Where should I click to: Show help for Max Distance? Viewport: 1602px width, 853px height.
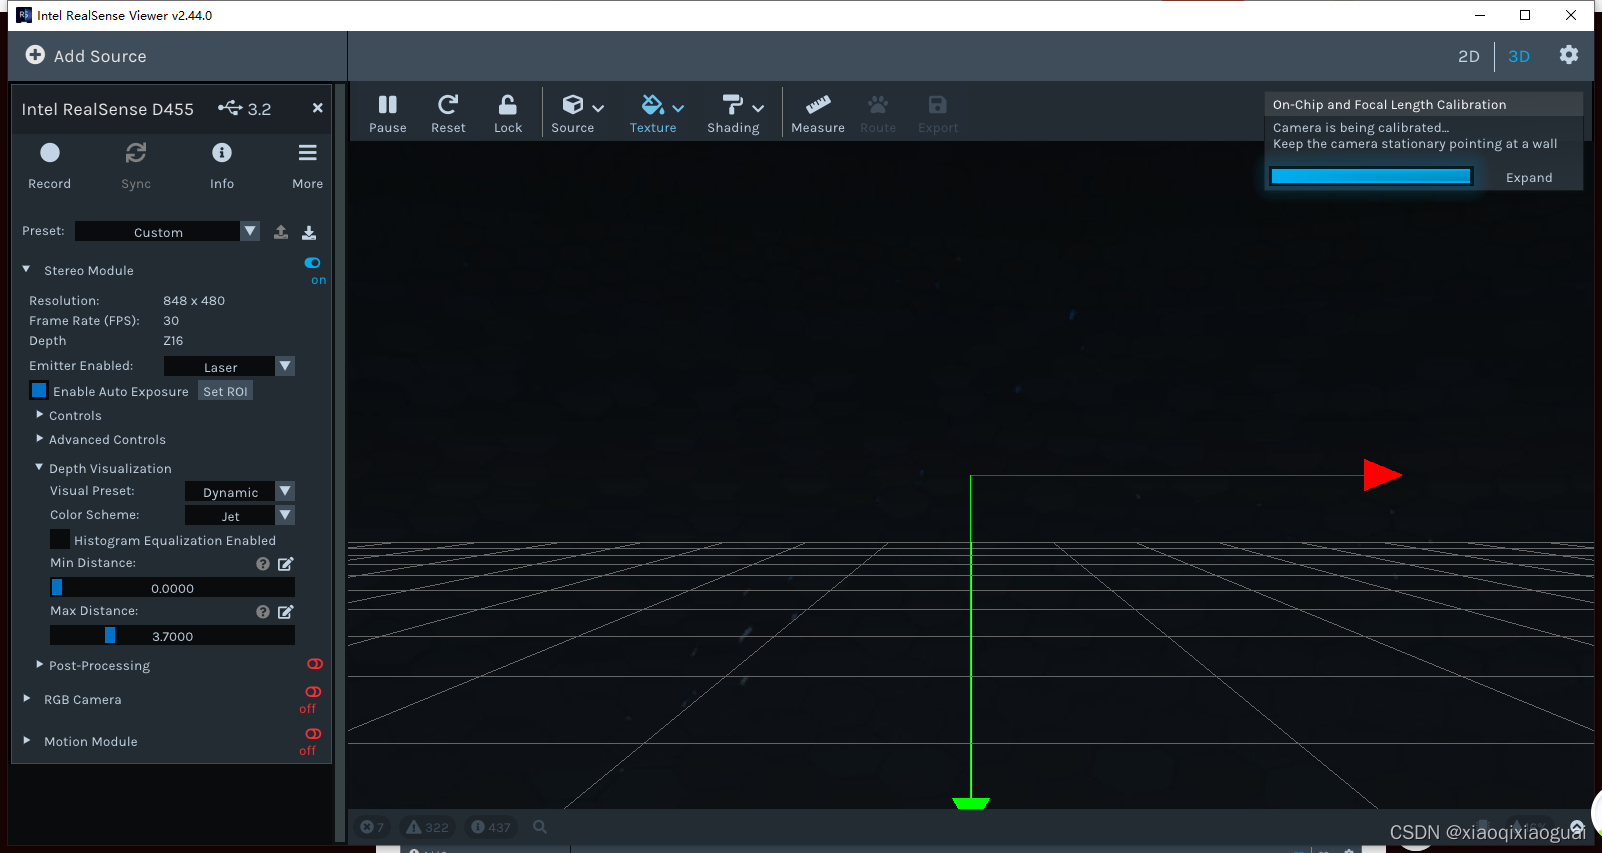(x=262, y=612)
